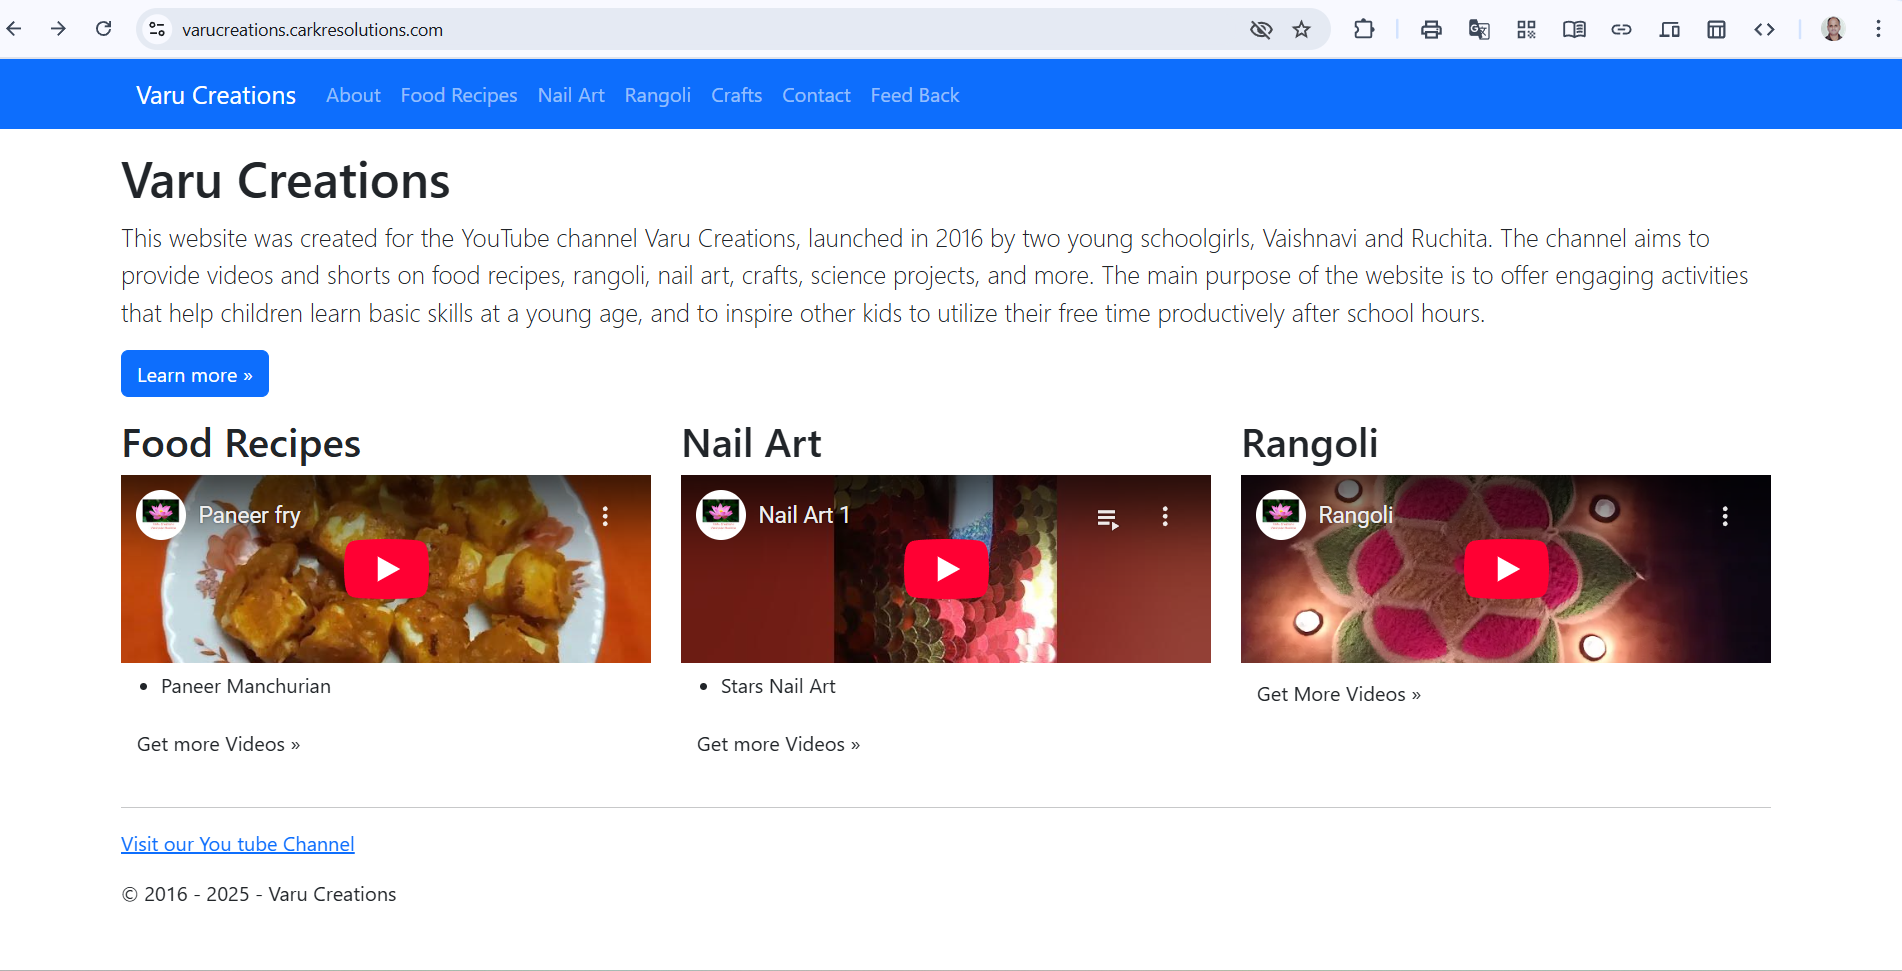Translate the page with Google Translate
Screen dimensions: 1902x971
pyautogui.click(x=1478, y=29)
